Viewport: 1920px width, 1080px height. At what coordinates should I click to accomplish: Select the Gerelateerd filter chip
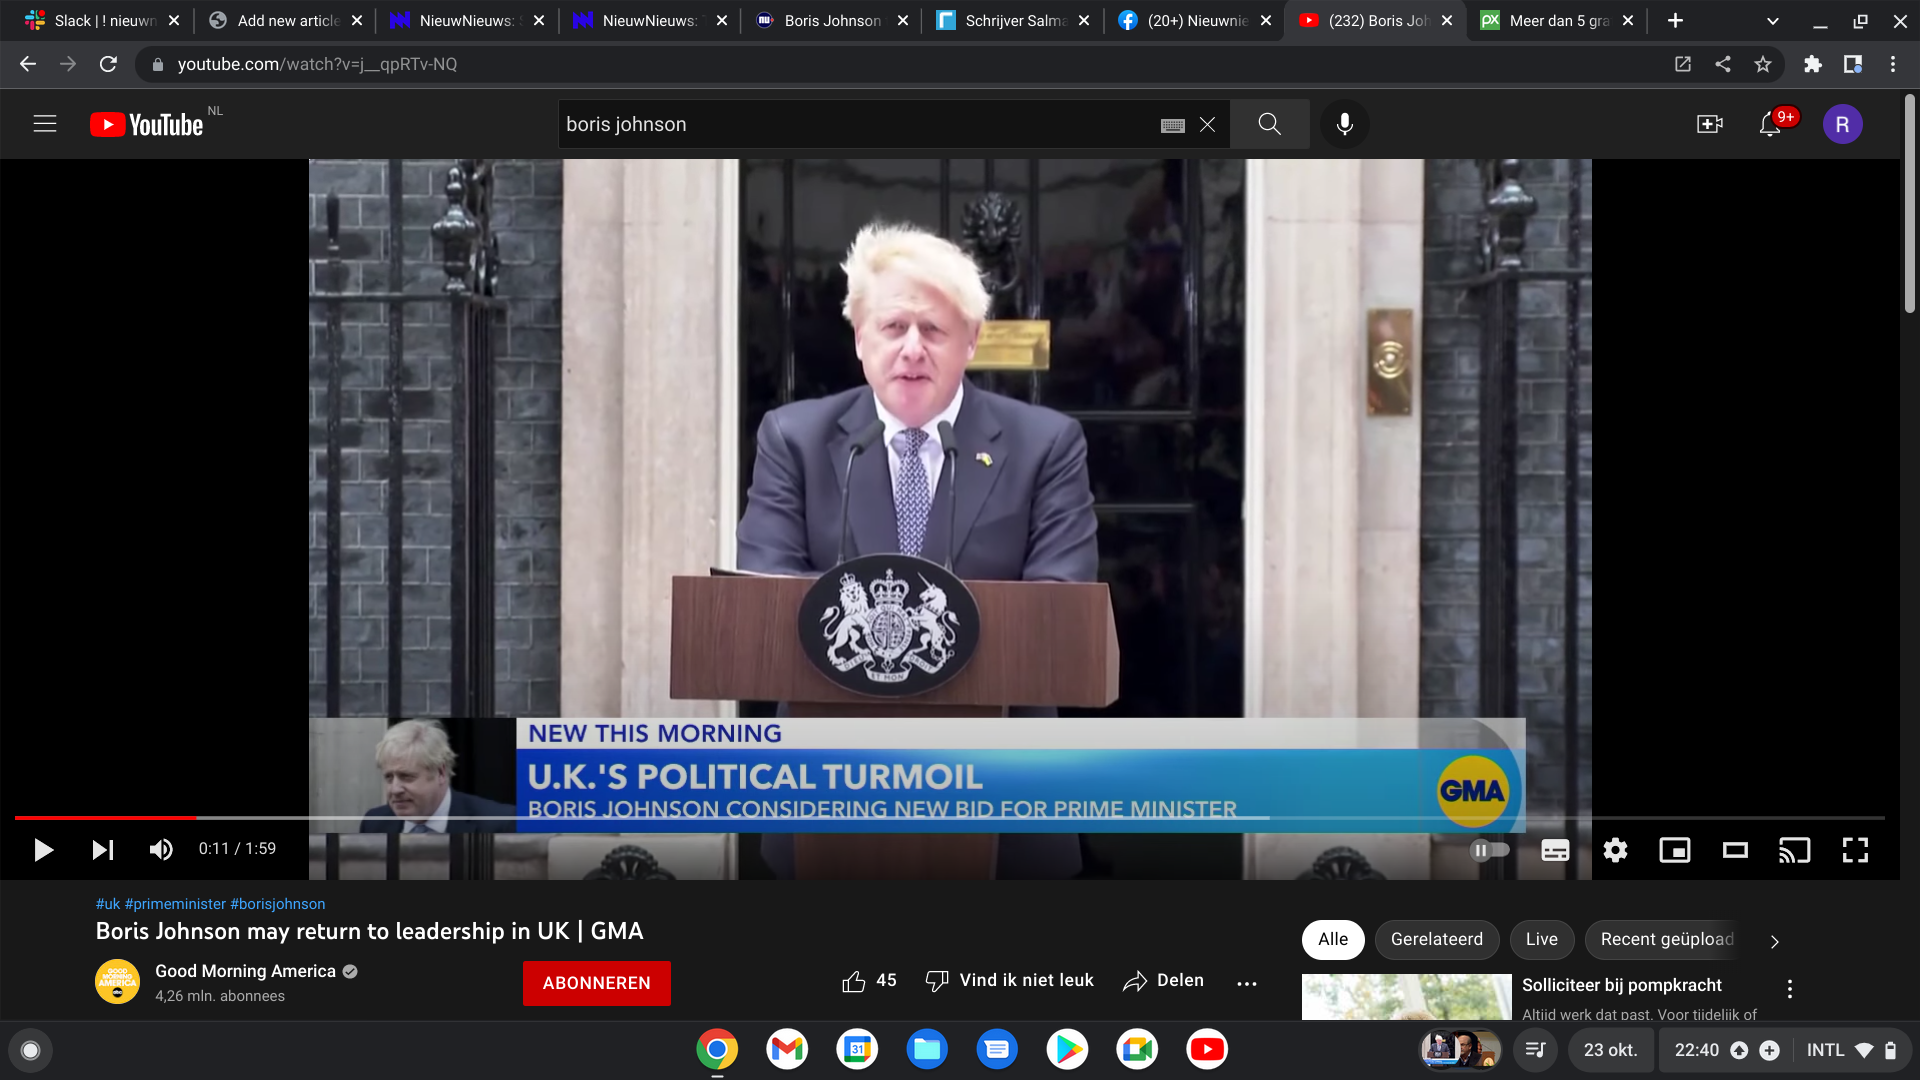1437,940
